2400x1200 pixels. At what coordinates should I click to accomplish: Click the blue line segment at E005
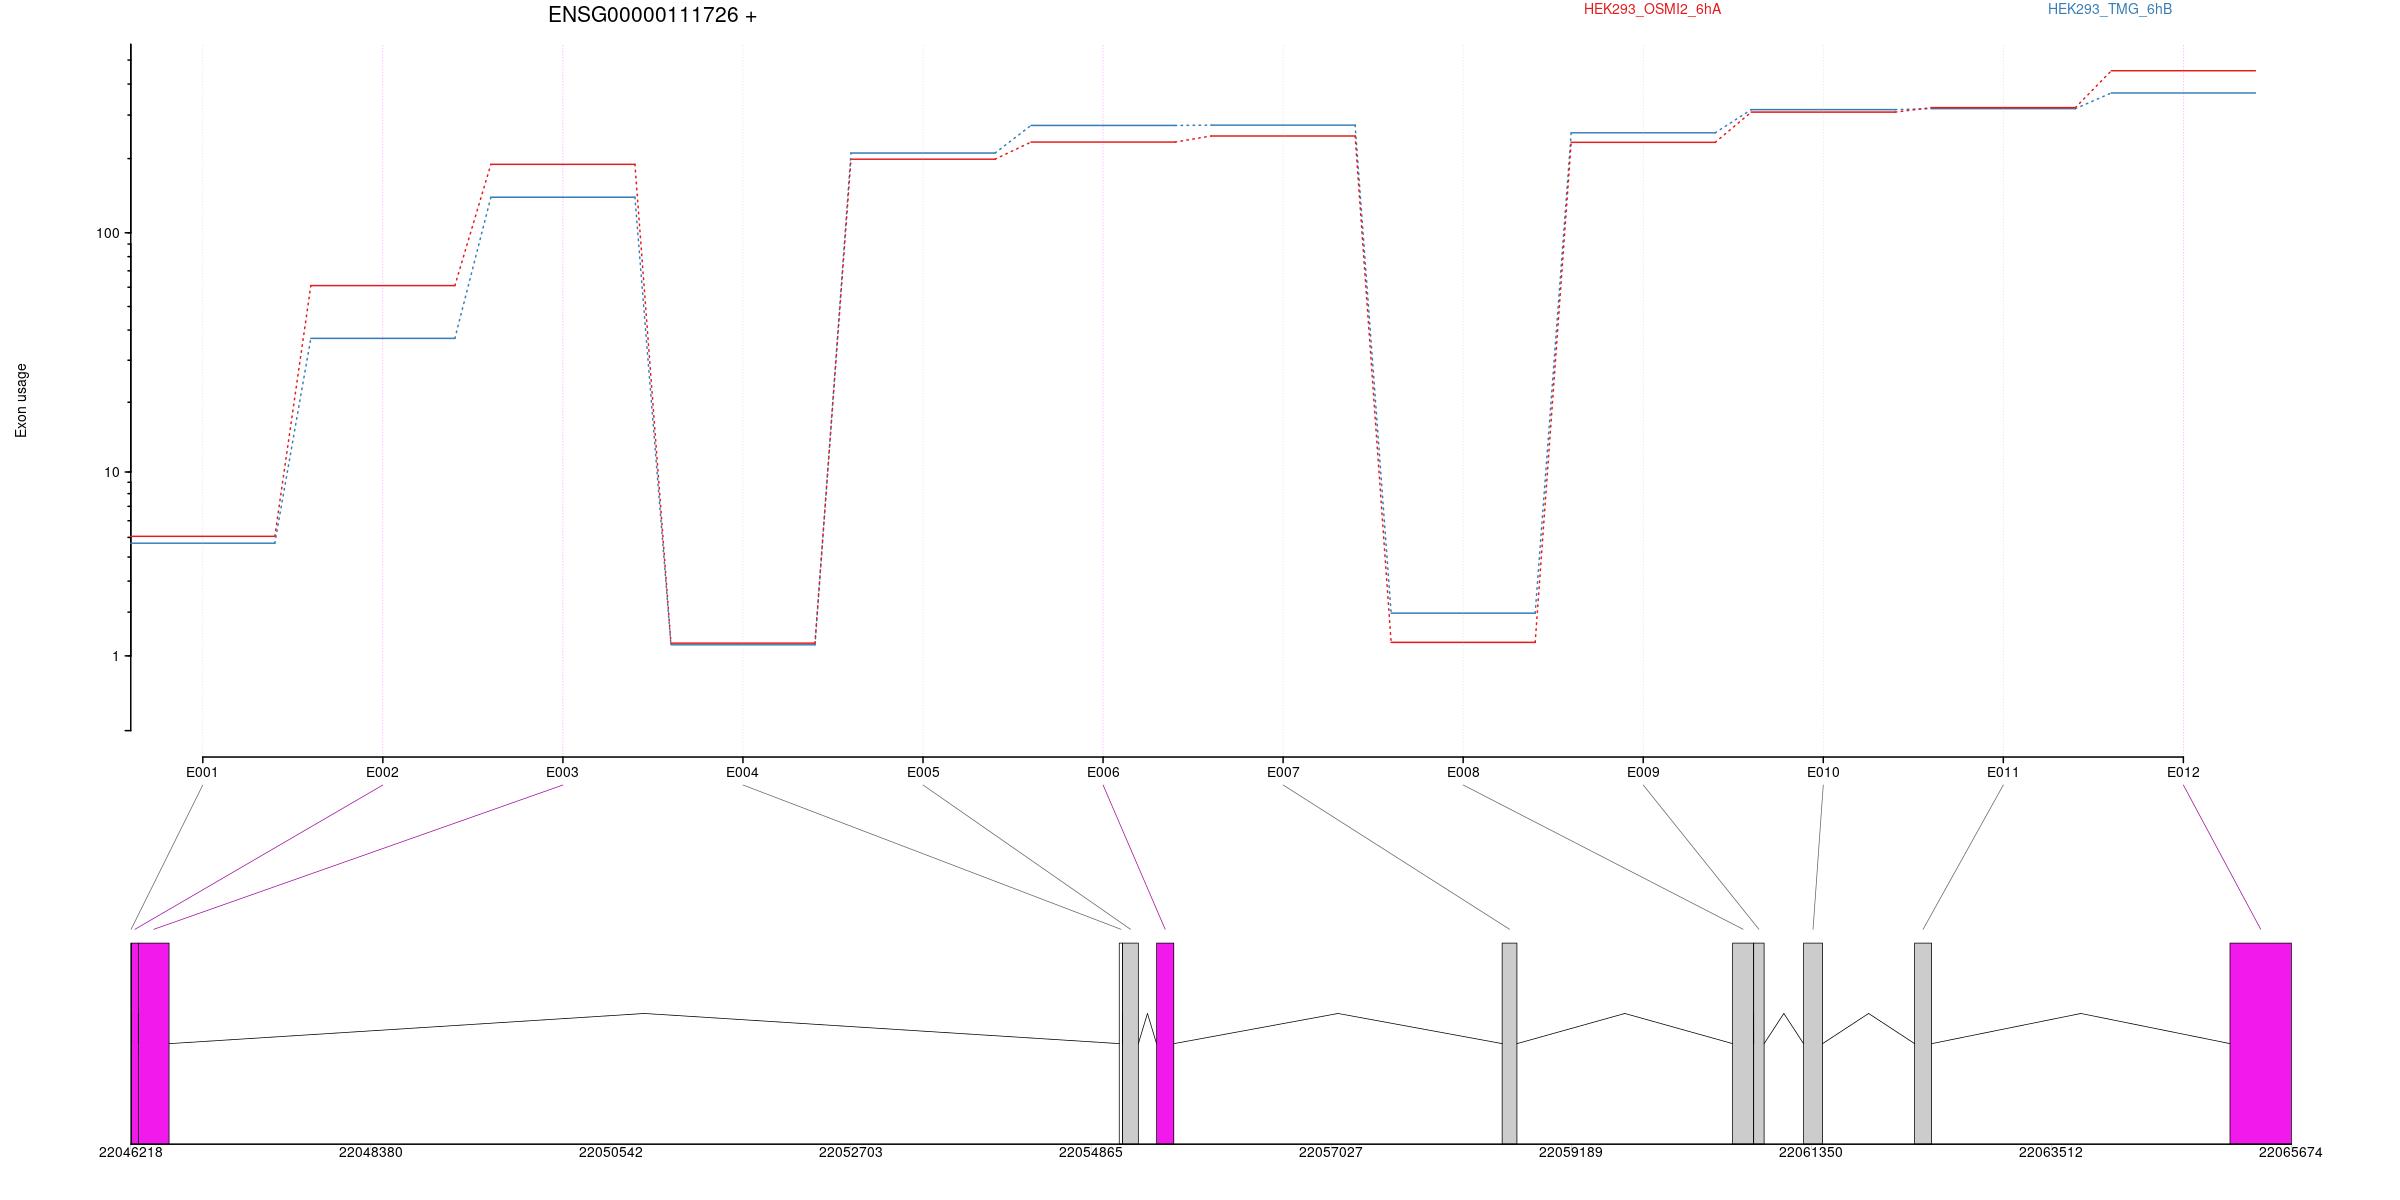click(923, 153)
